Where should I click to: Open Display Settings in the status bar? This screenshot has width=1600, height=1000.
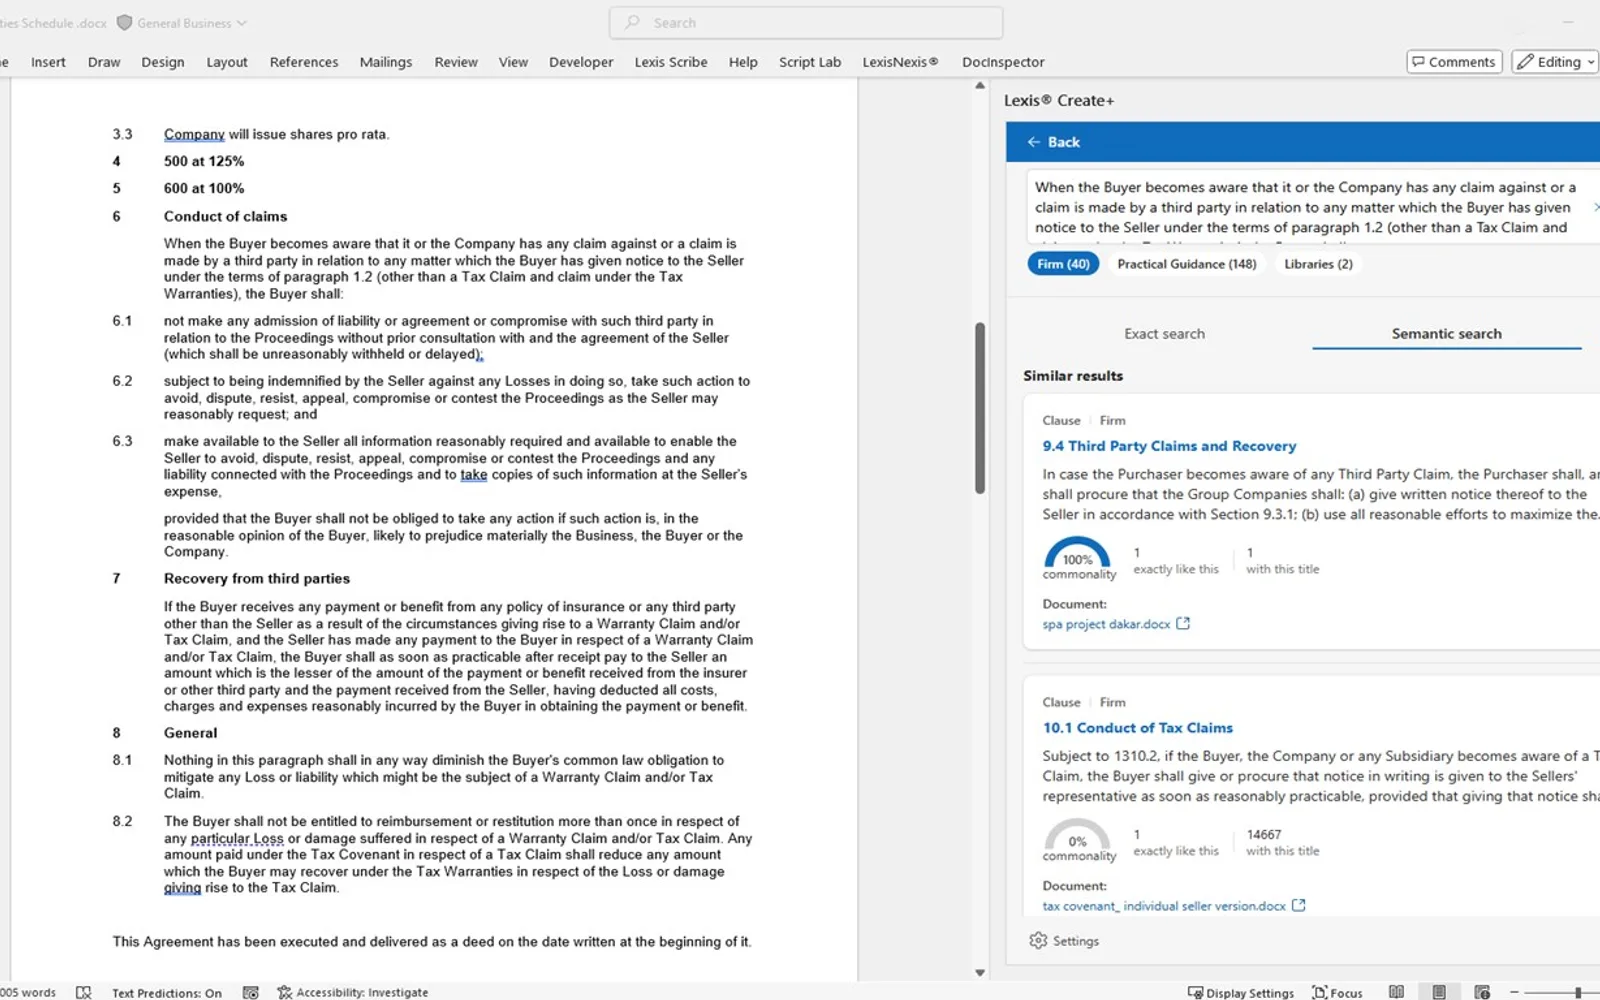(x=1240, y=992)
